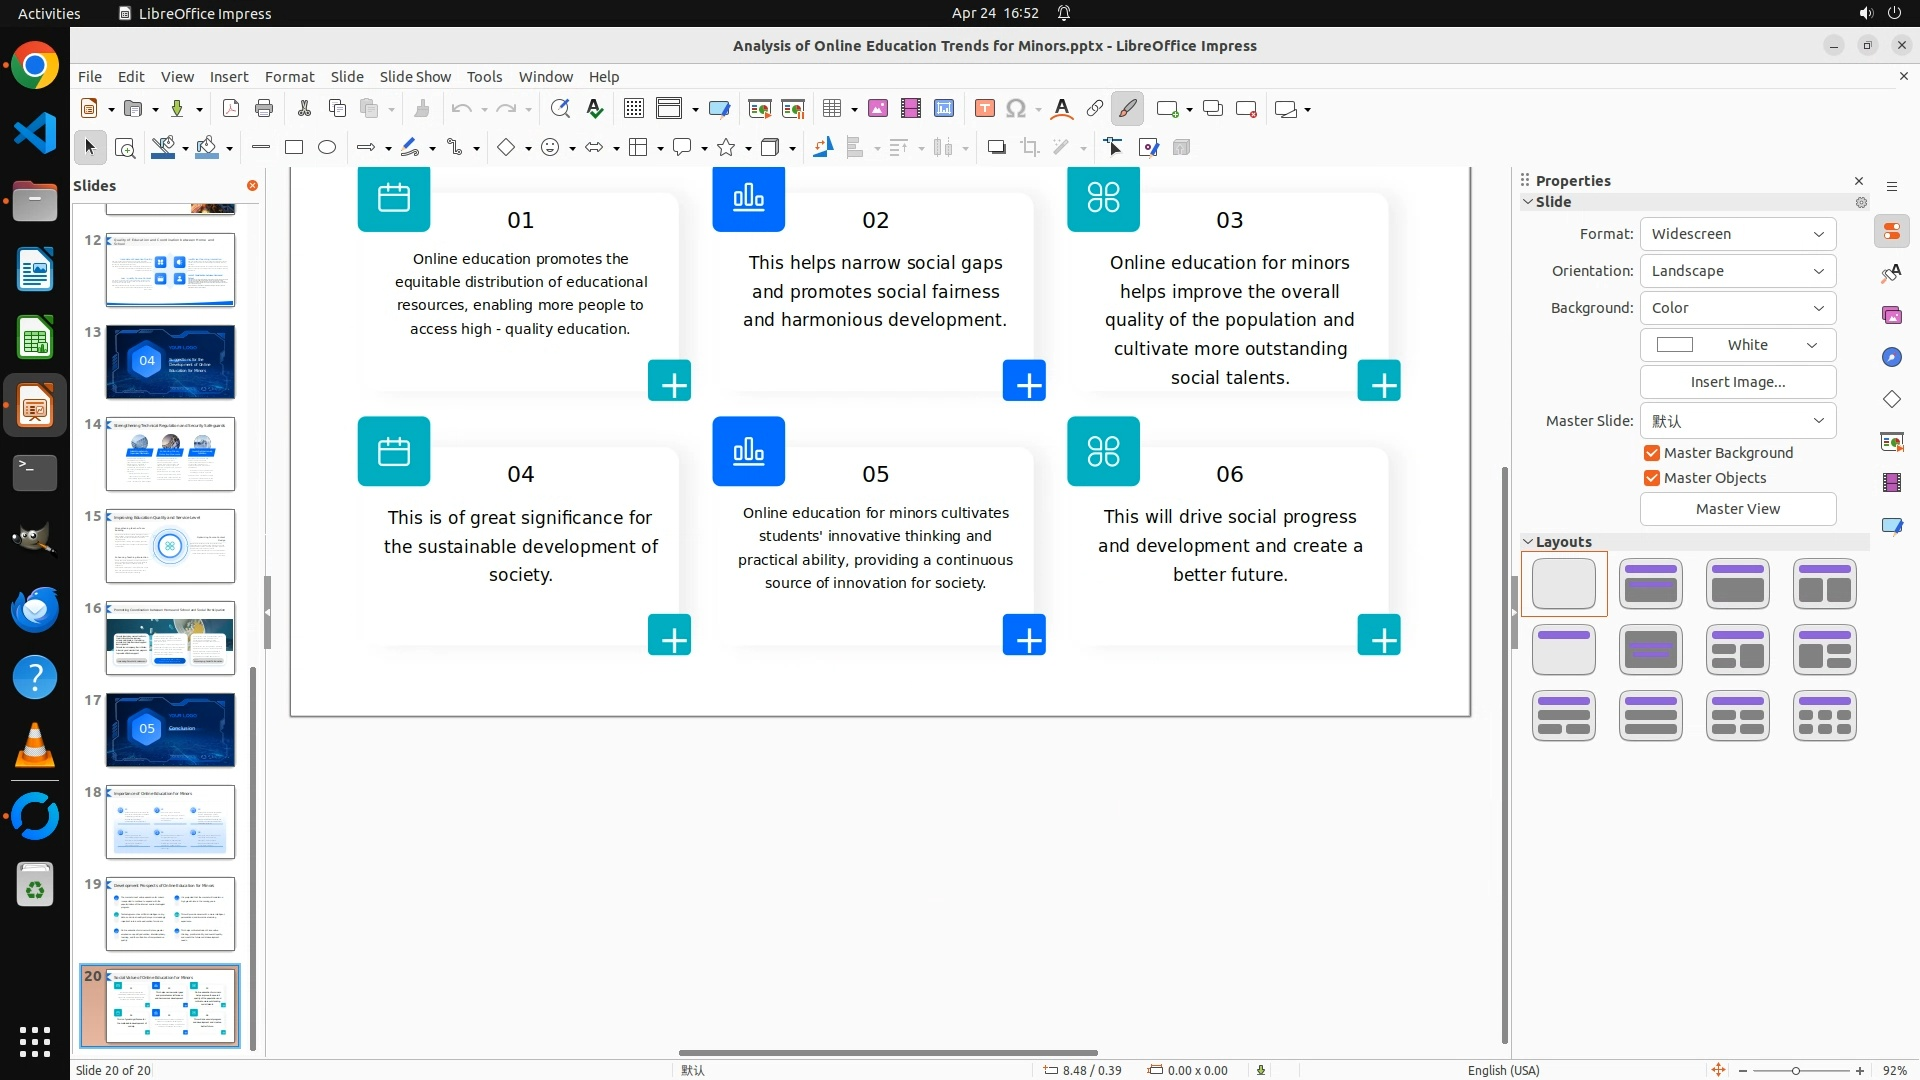The height and width of the screenshot is (1080, 1920).
Task: Click the Crop Image tool icon
Action: [1030, 148]
